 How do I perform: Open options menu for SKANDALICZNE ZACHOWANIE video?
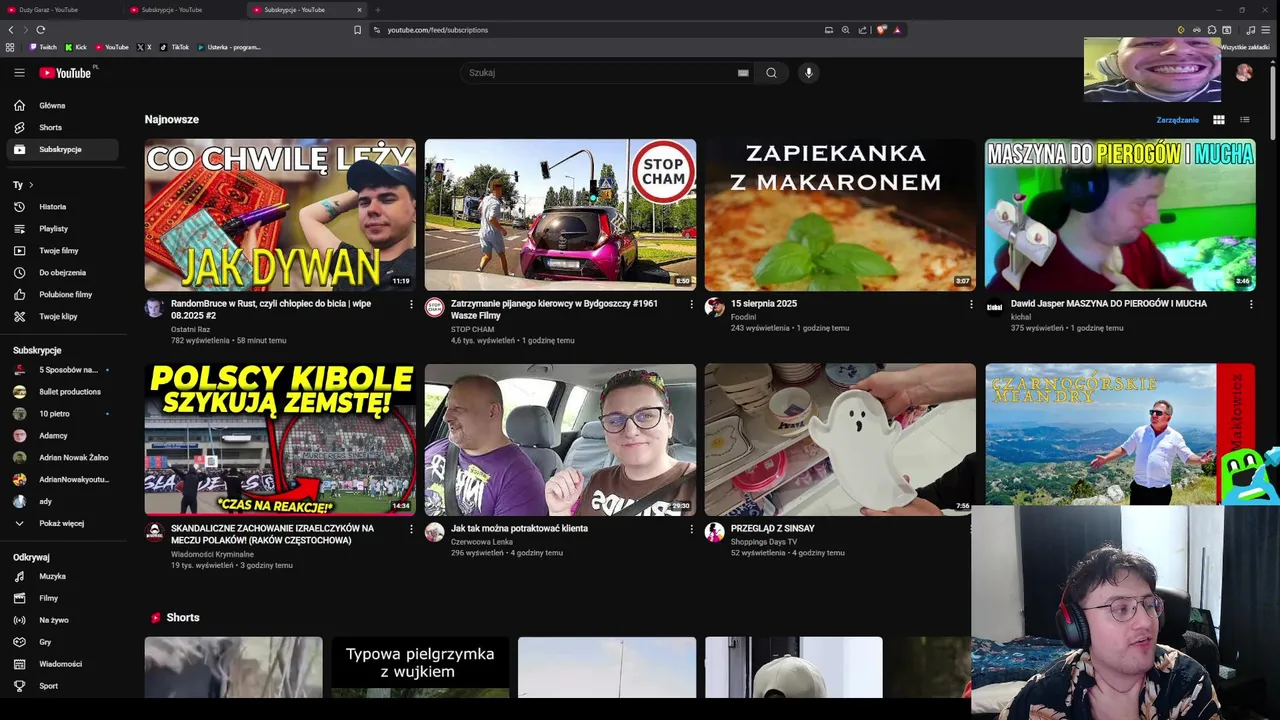click(x=411, y=529)
